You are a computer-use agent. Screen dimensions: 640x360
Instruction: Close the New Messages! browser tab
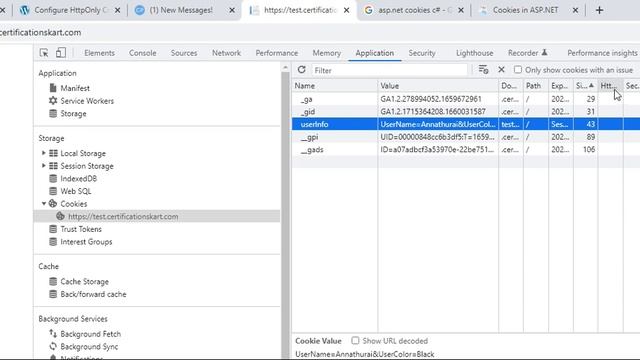coord(232,10)
